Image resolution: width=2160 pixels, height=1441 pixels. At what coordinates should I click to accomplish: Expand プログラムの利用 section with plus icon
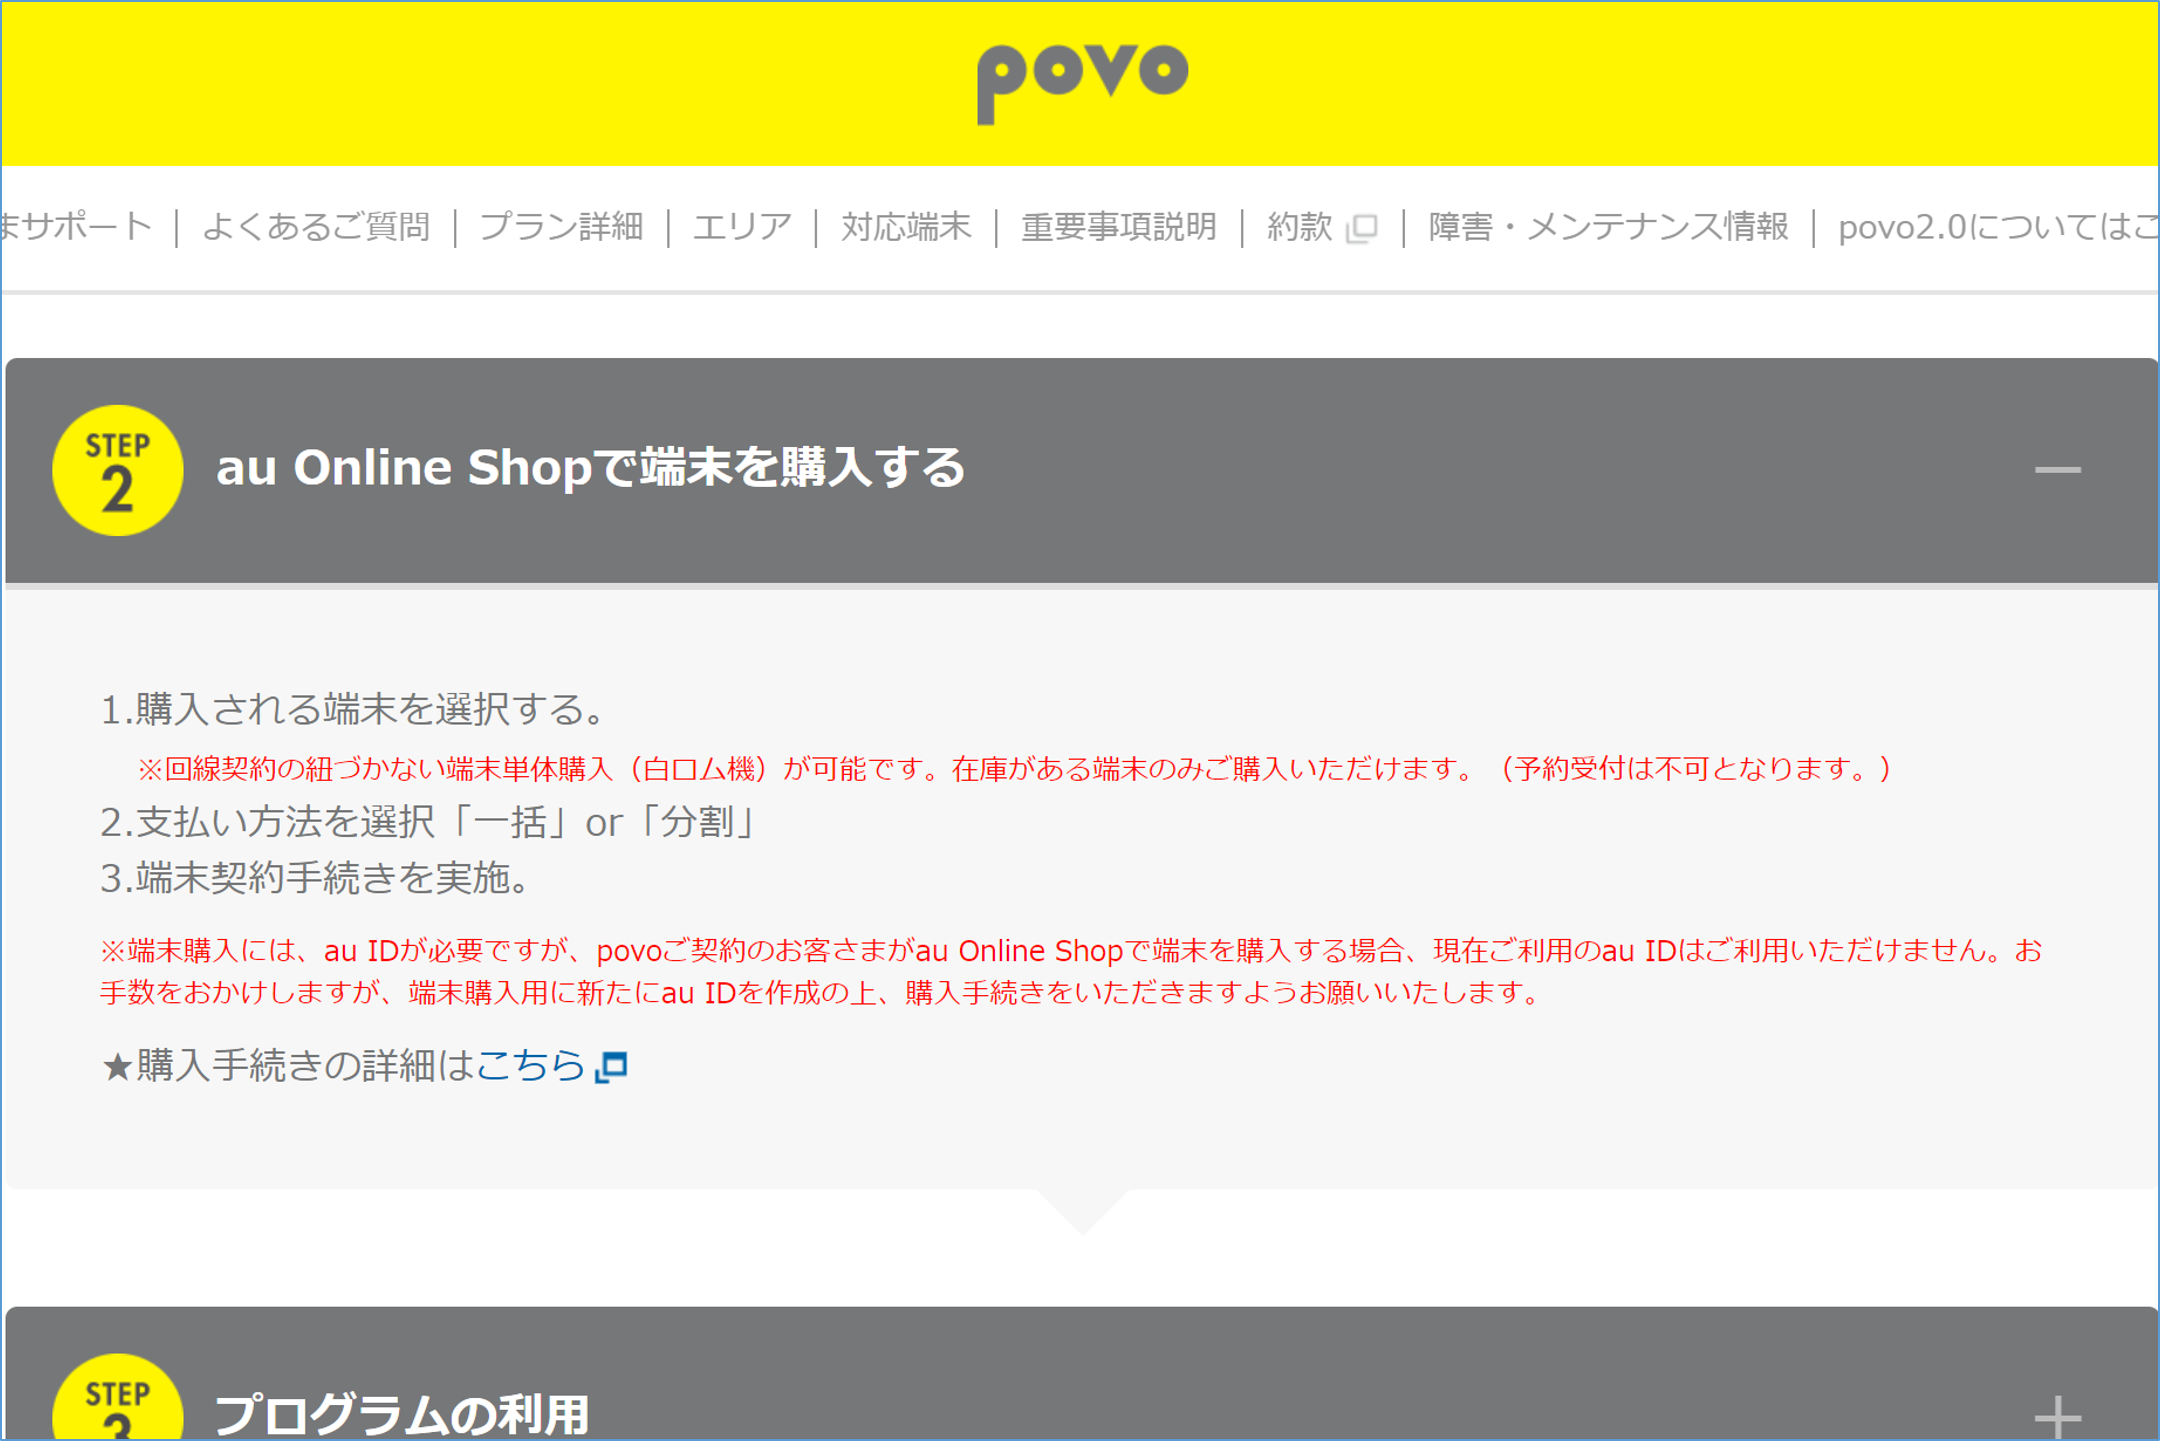(2057, 1416)
